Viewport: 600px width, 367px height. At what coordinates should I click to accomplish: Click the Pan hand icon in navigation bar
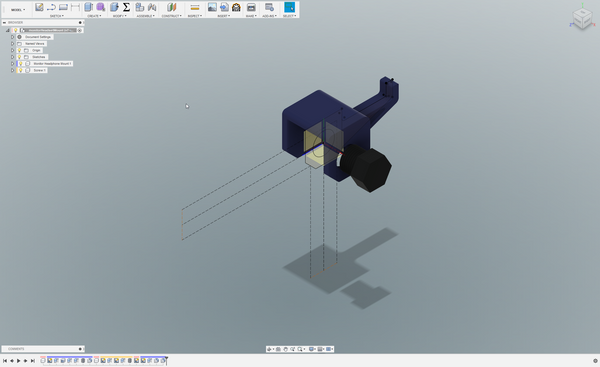coord(285,349)
